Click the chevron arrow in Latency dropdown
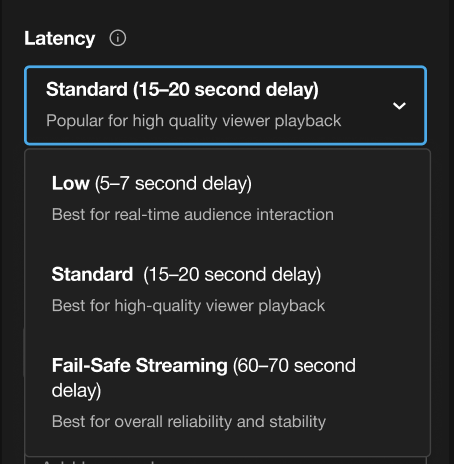The height and width of the screenshot is (464, 454). click(399, 106)
